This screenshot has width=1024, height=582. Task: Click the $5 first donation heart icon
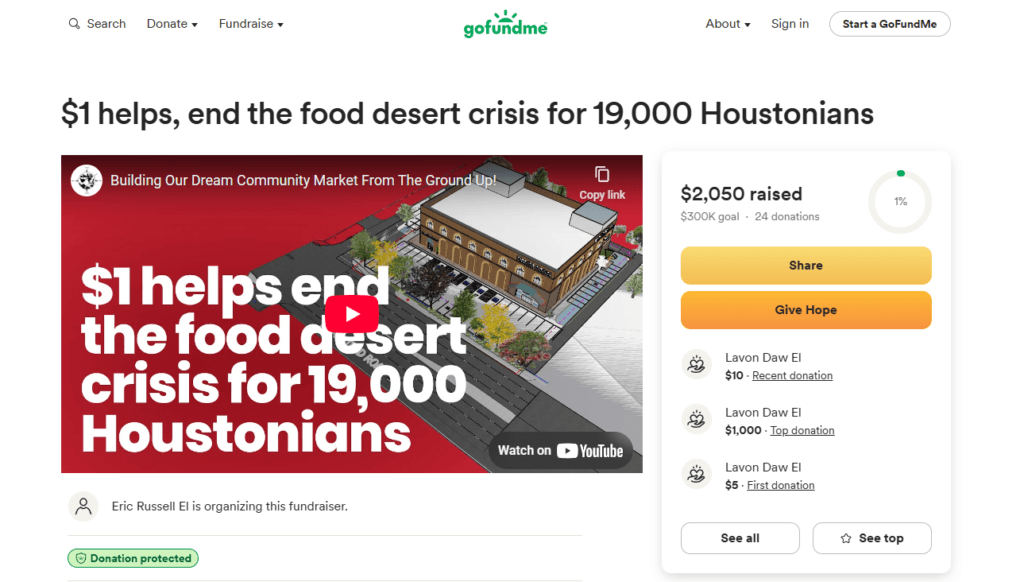(697, 474)
